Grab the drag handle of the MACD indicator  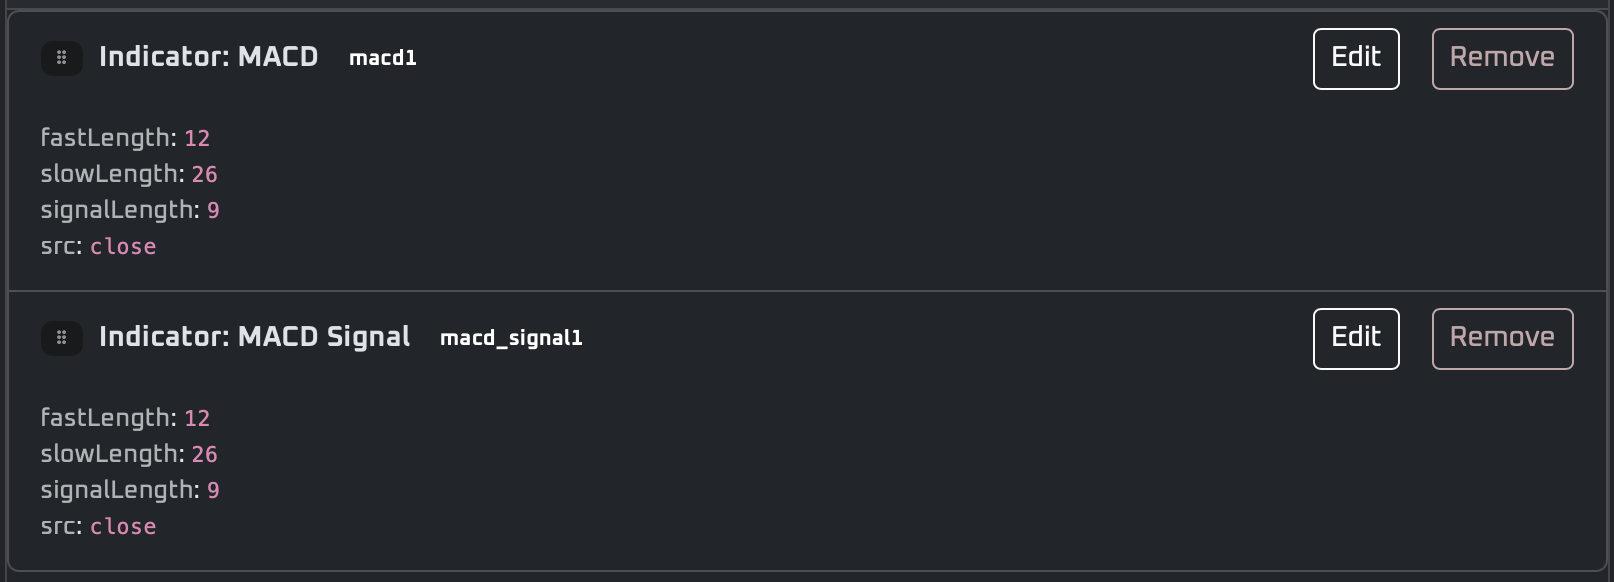61,58
